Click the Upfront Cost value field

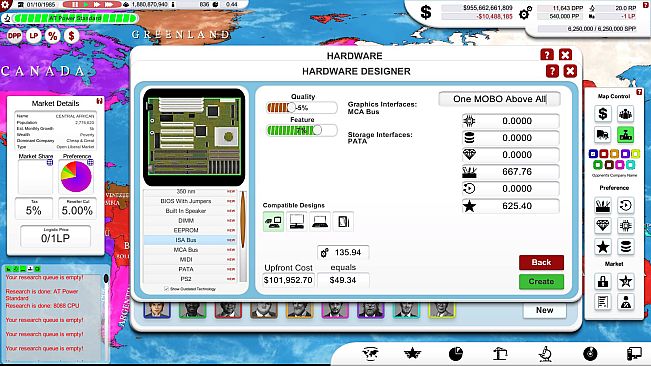(x=288, y=280)
